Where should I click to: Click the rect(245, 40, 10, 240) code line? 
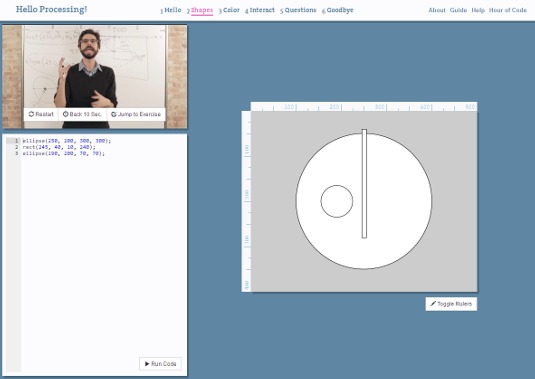(59, 147)
